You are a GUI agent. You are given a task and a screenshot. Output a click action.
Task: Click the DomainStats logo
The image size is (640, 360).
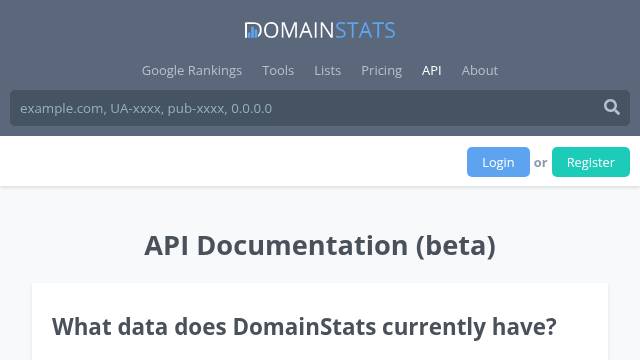[320, 30]
